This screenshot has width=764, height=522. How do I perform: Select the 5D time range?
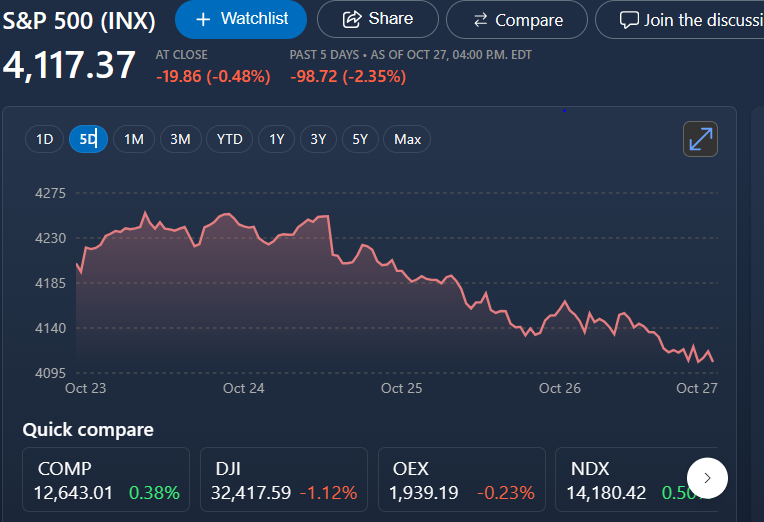point(88,139)
